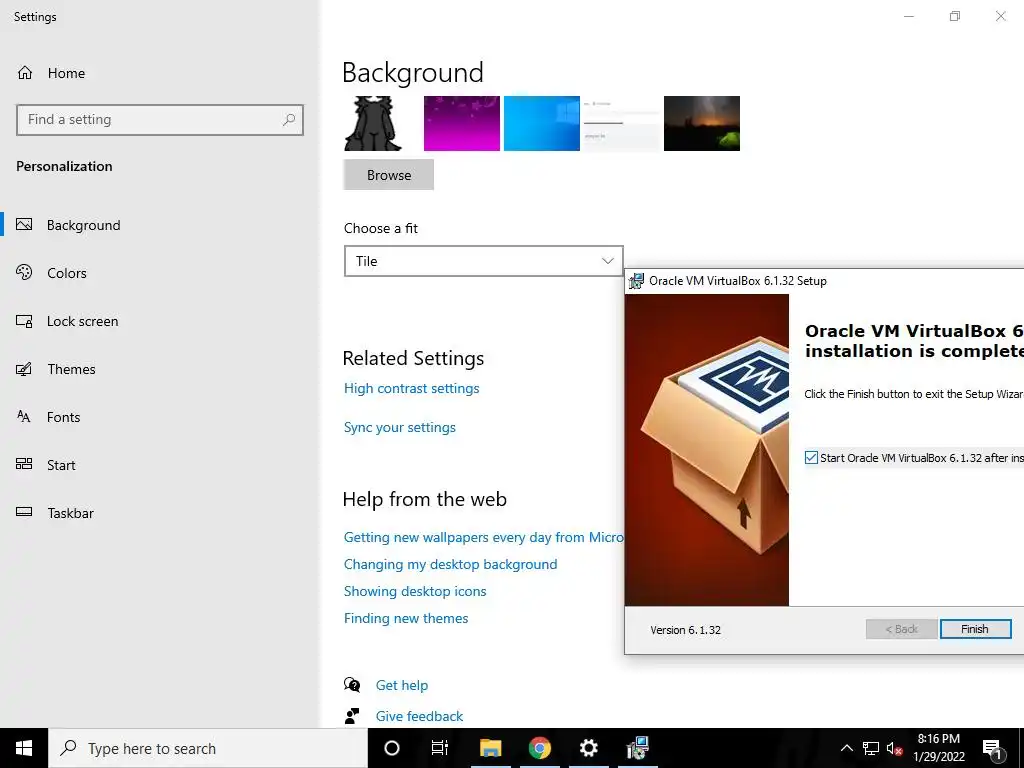Open Cortana from the taskbar
The width and height of the screenshot is (1024, 768).
[392, 748]
